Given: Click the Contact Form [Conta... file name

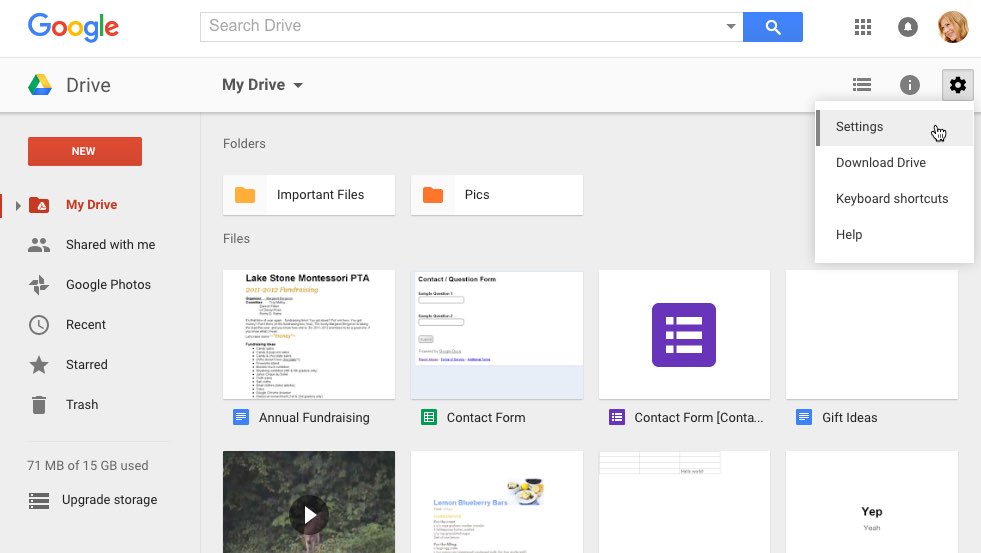Looking at the screenshot, I should pos(699,417).
